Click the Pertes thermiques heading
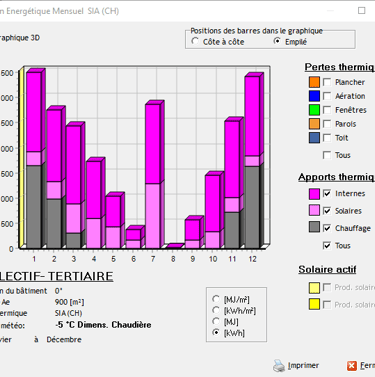375x377 pixels. pos(340,67)
